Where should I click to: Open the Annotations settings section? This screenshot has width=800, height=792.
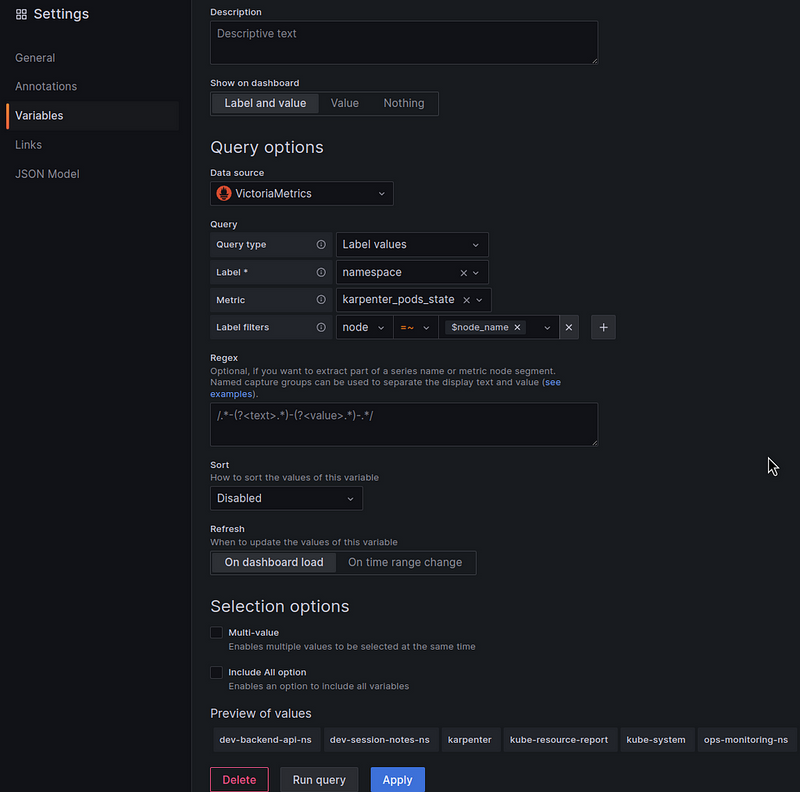46,87
